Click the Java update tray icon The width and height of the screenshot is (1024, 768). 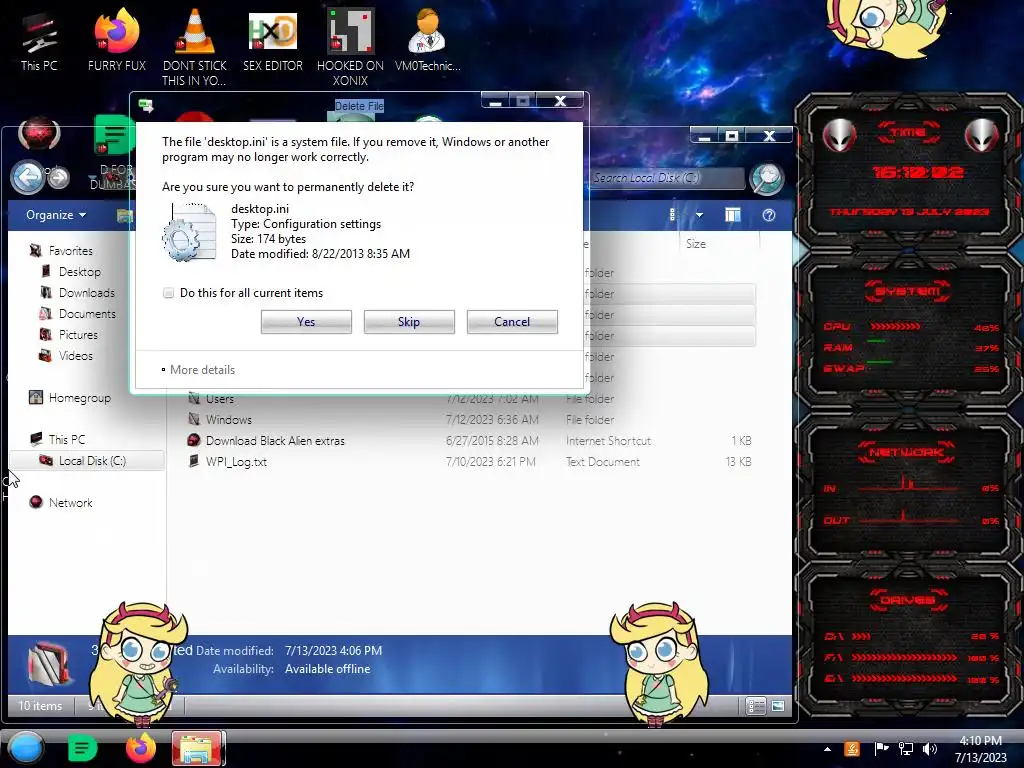852,749
